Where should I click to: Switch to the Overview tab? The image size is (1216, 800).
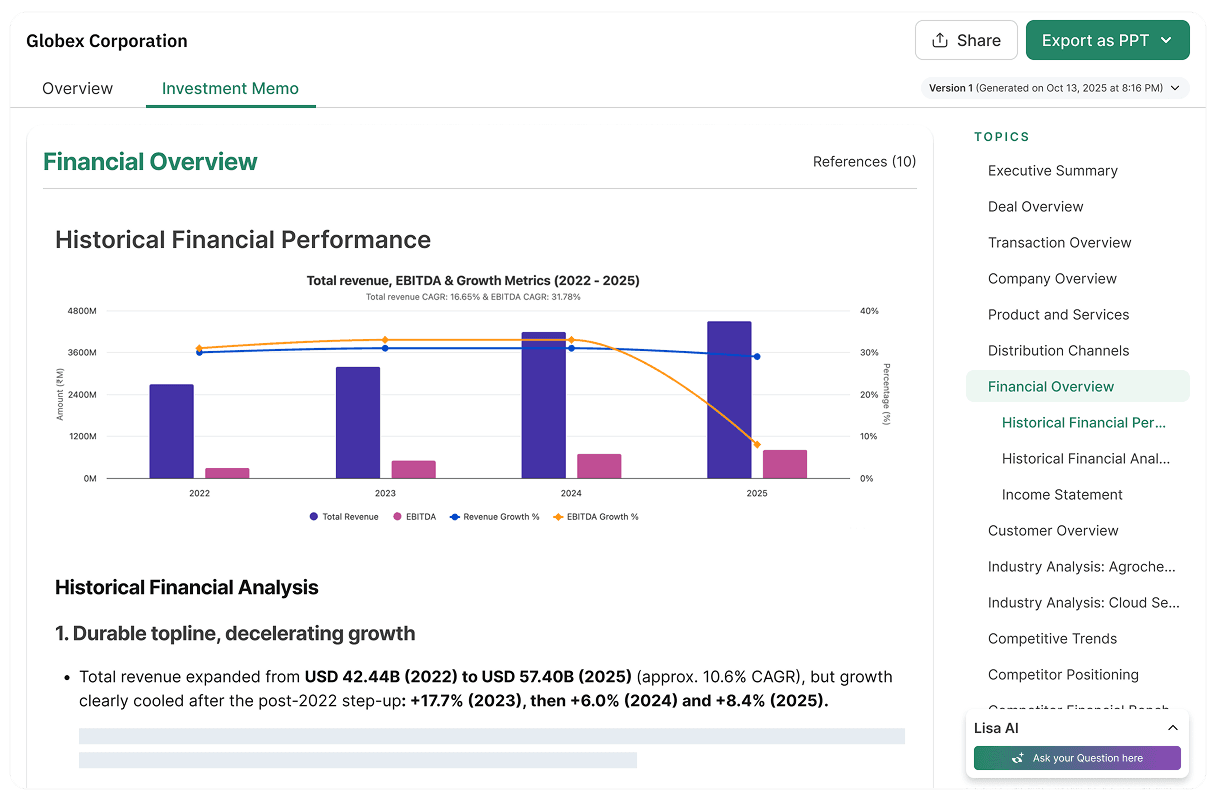(77, 88)
